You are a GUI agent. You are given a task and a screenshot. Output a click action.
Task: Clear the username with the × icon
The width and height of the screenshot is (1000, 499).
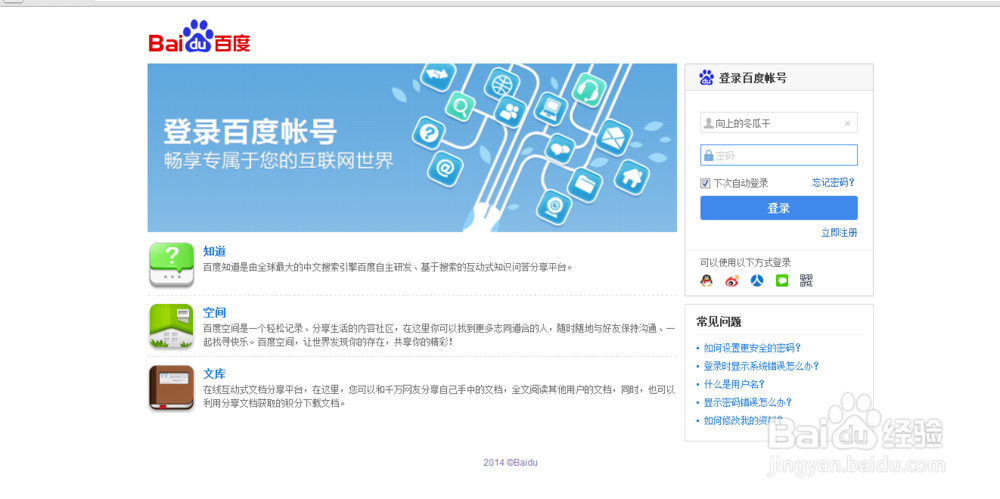point(848,123)
